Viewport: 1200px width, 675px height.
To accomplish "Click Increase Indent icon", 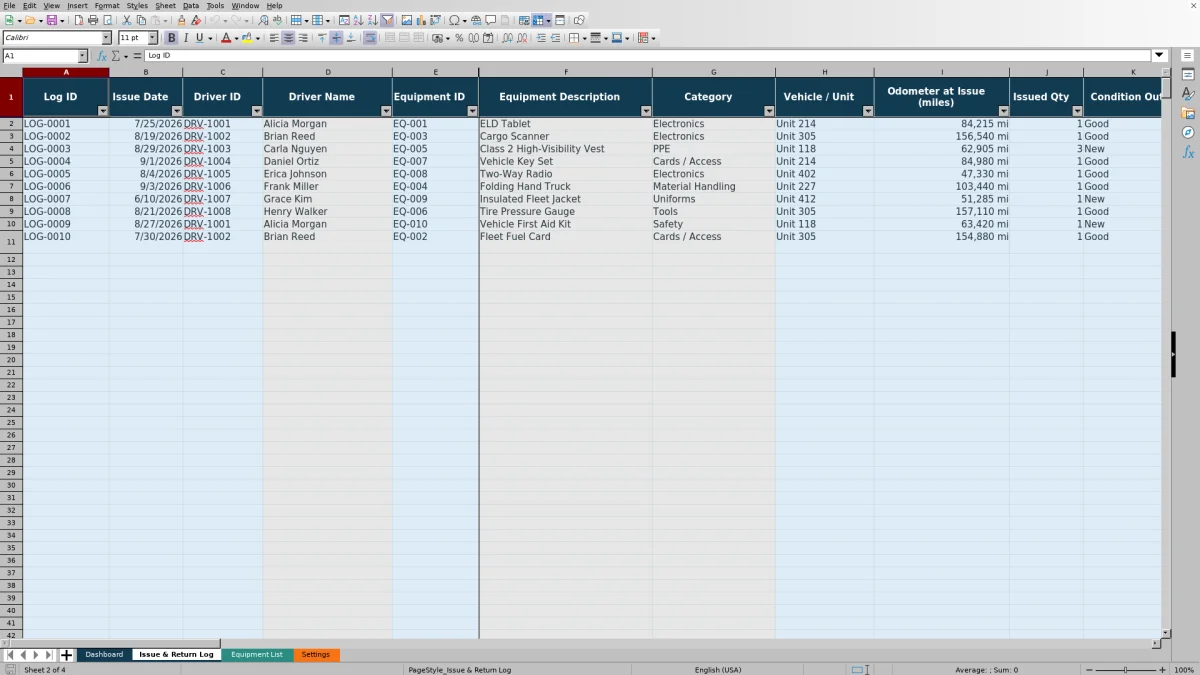I will pyautogui.click(x=541, y=38).
